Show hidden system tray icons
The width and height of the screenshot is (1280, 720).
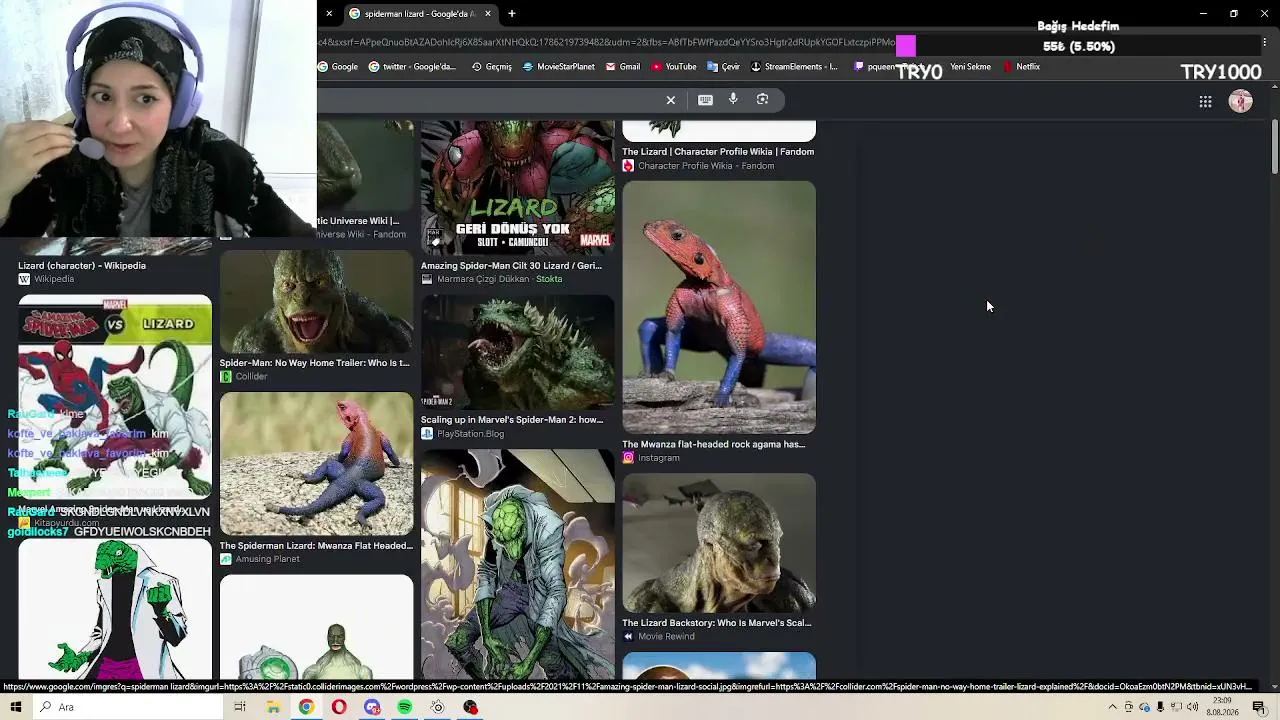click(x=1112, y=707)
